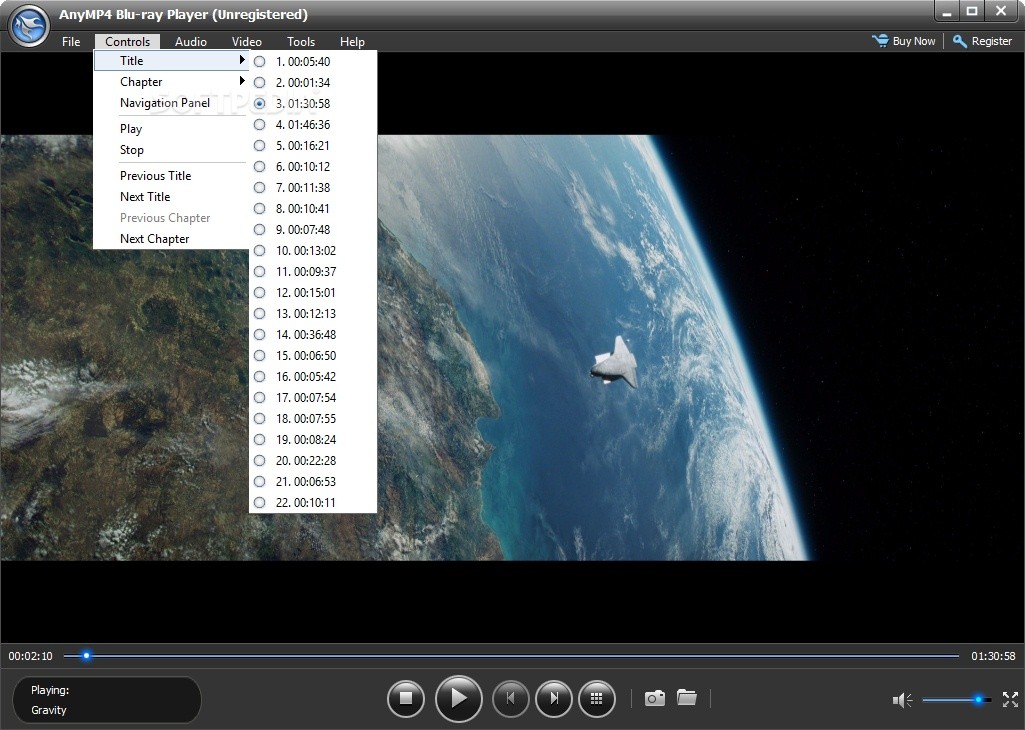Select title 6. 00:10:12

(x=312, y=167)
